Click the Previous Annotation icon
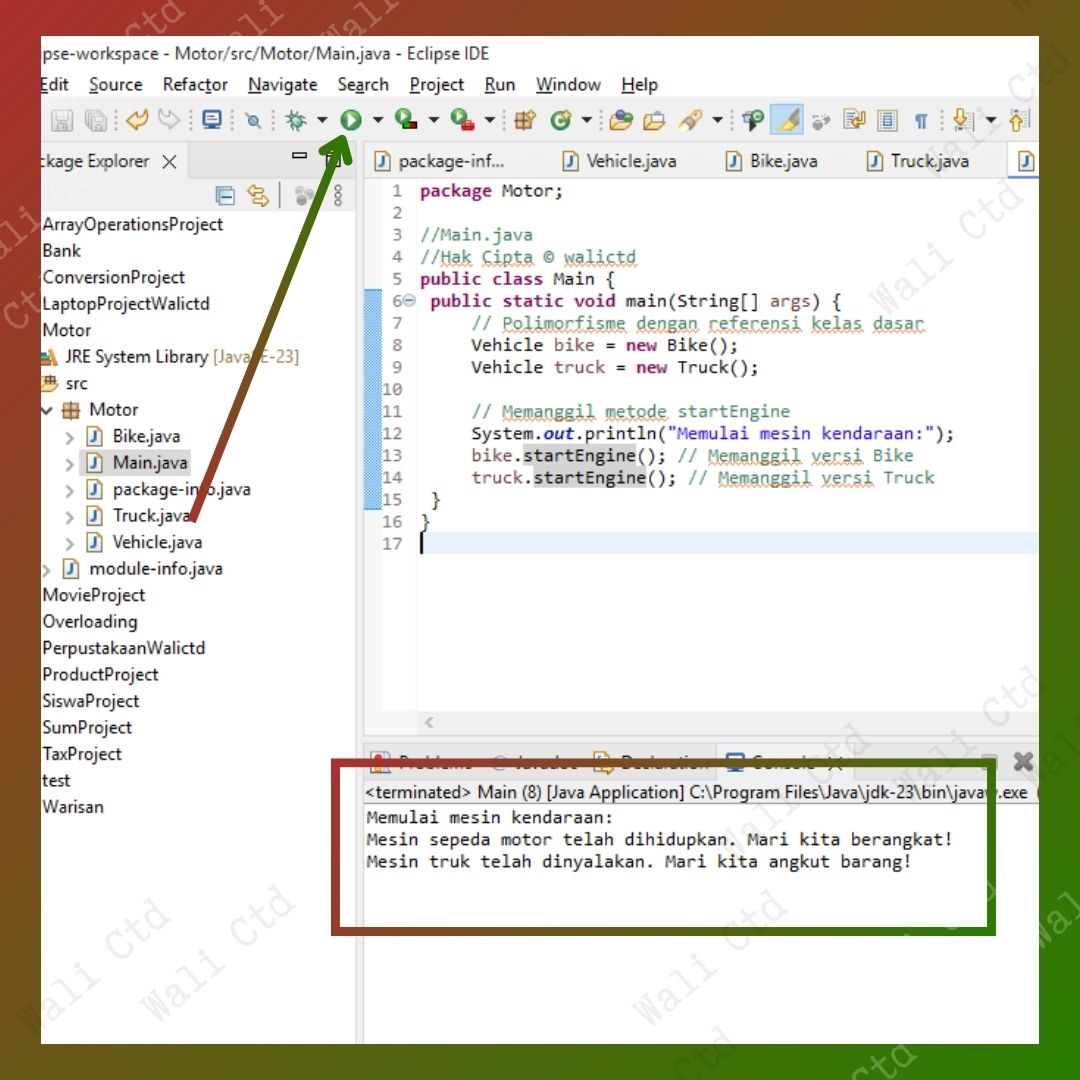This screenshot has width=1080, height=1080. pos(1019,121)
